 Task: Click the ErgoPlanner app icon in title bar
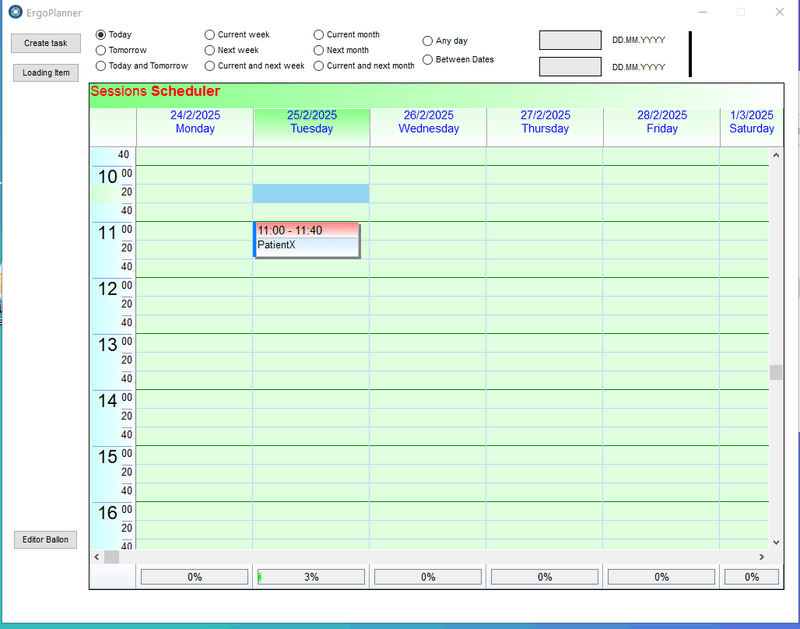pos(15,12)
